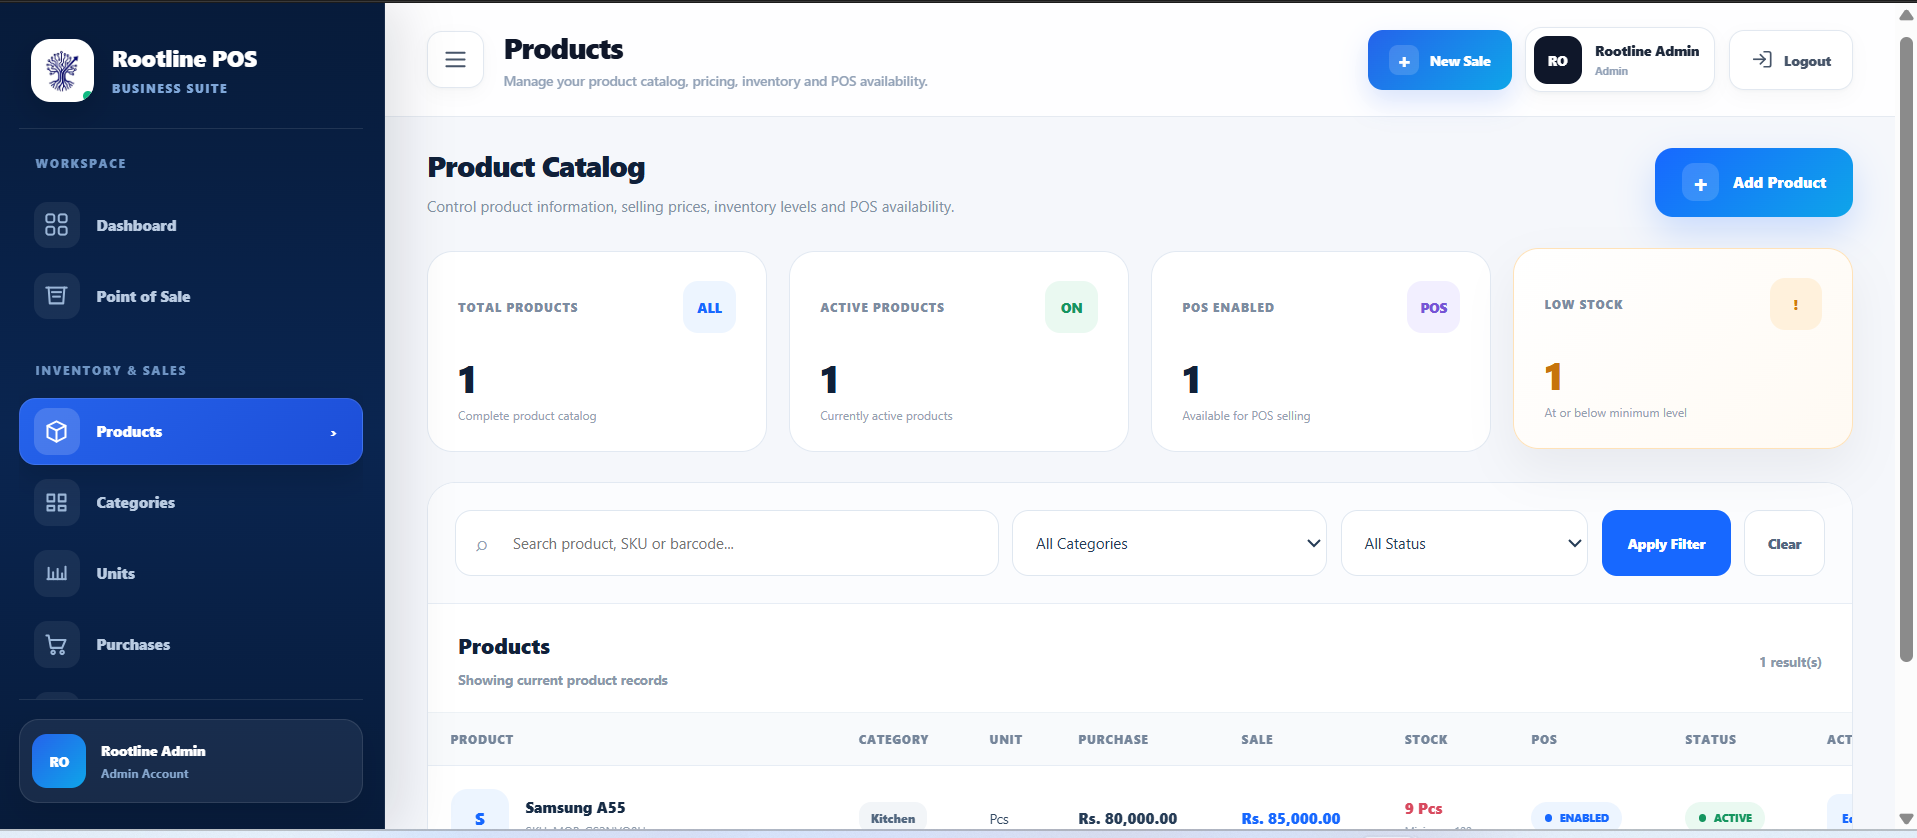Click the Product Catalog heading
Screen dimensions: 1917x838
[x=536, y=167]
